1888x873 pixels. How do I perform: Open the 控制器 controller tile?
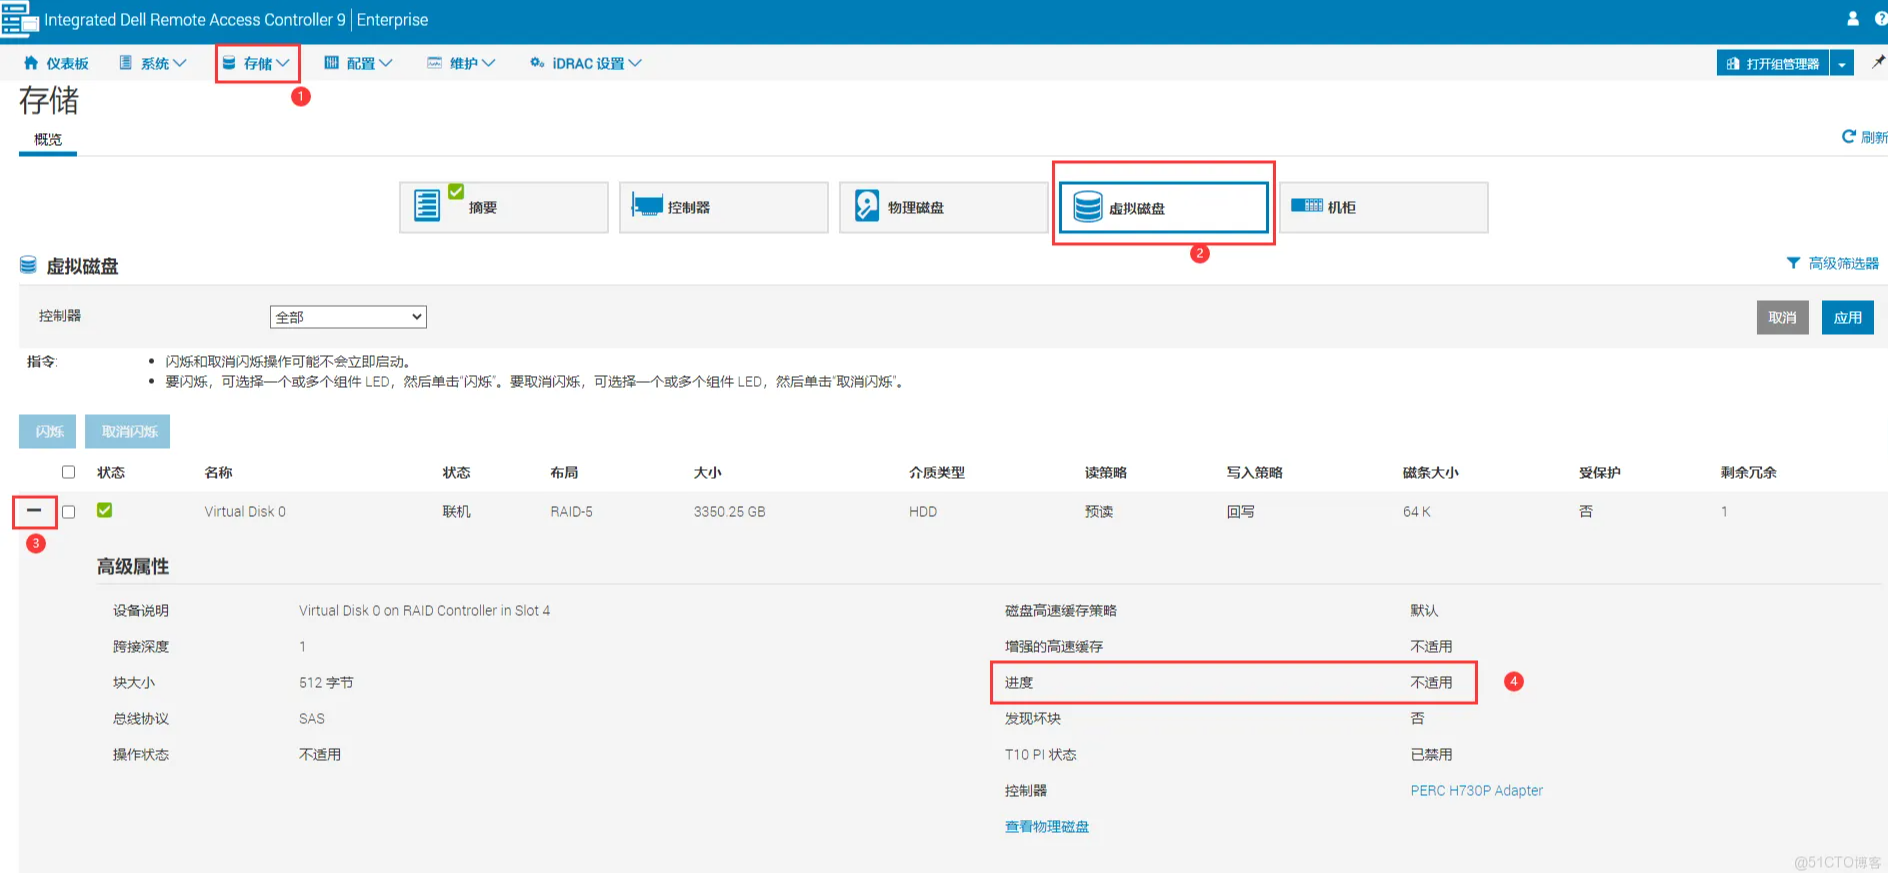click(x=723, y=207)
